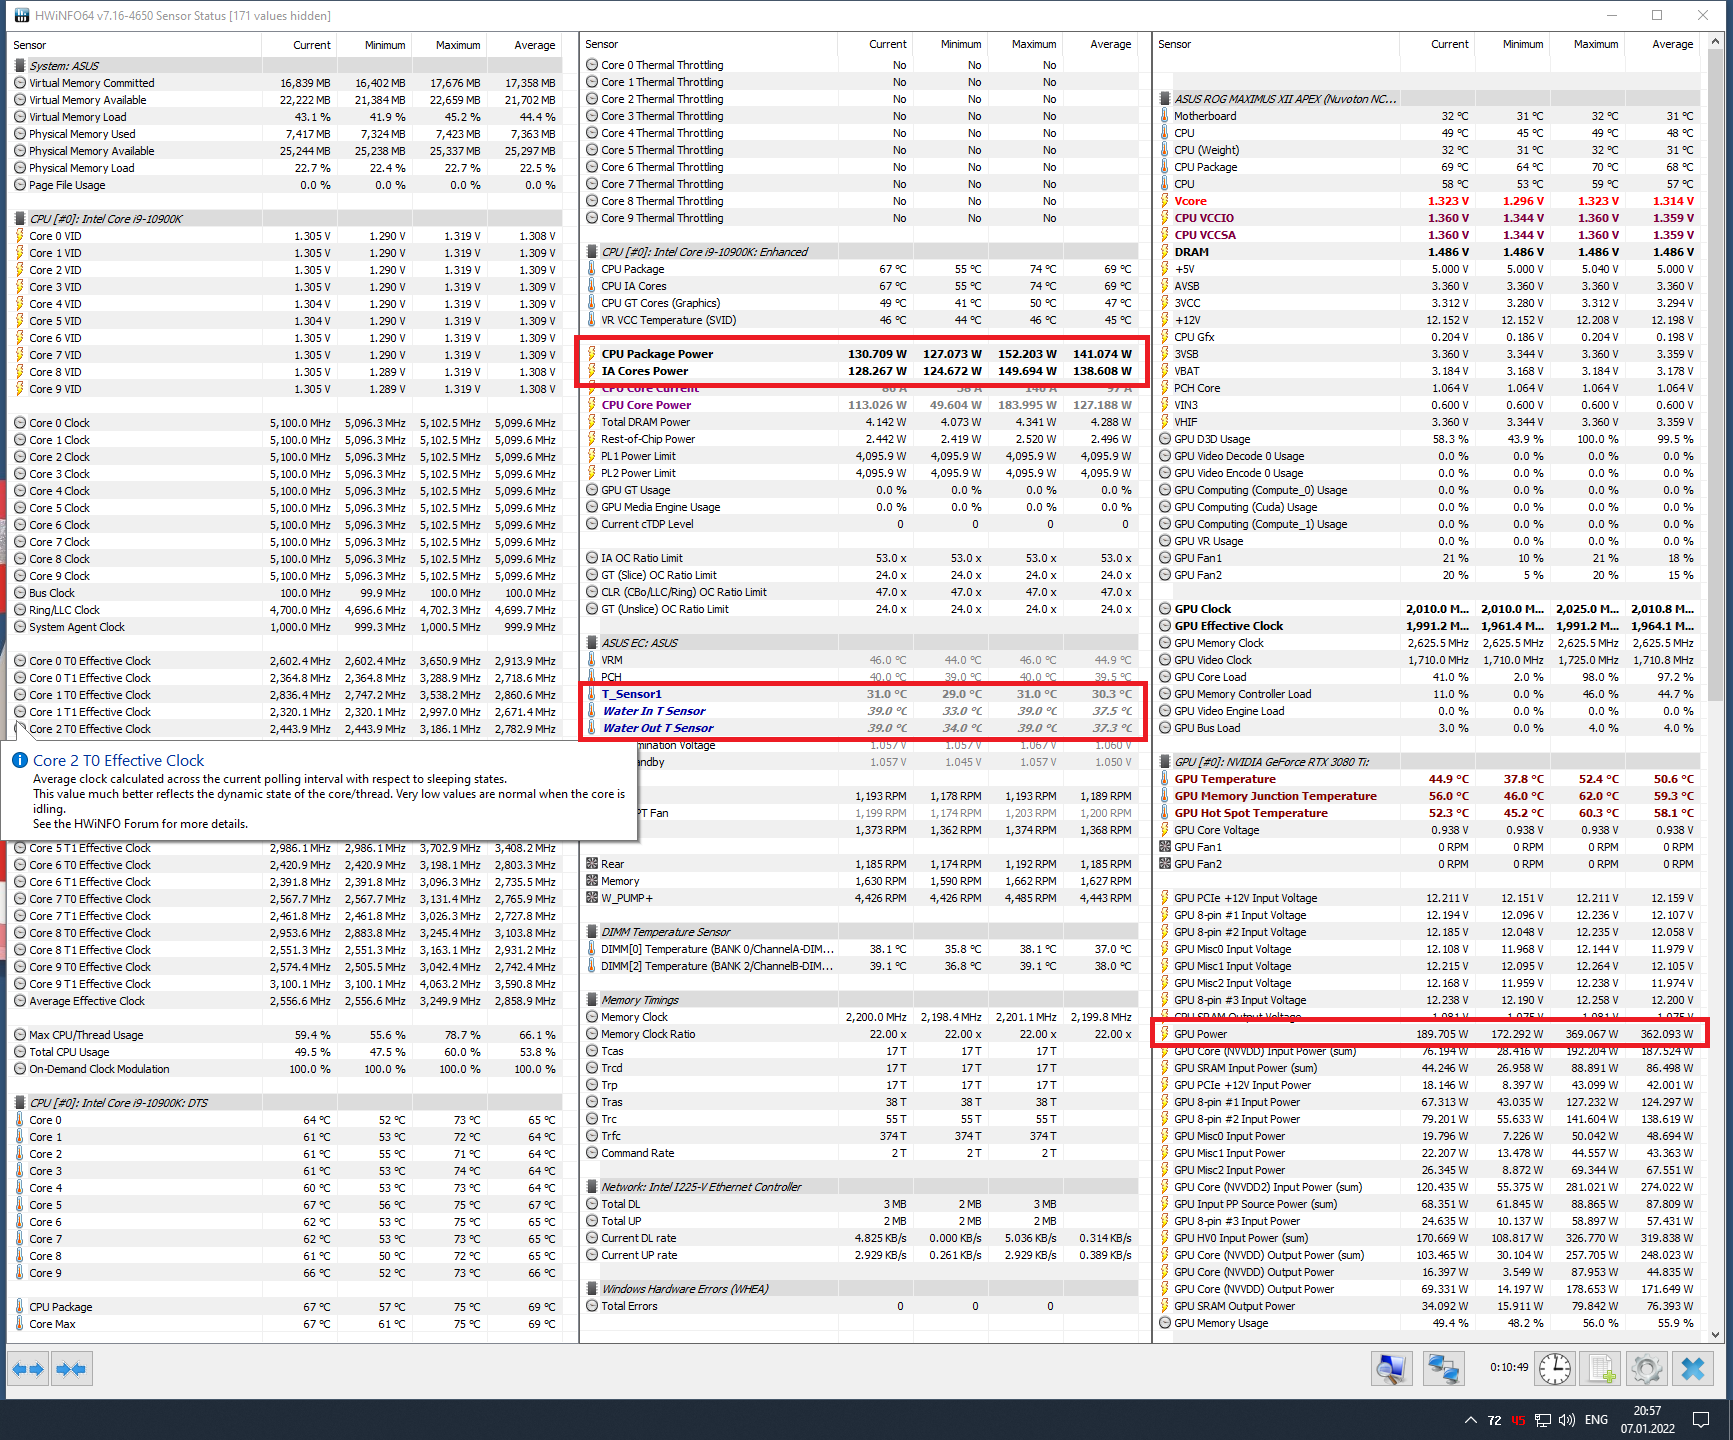Open the volume speaker tray icon
This screenshot has width=1733, height=1440.
click(x=1567, y=1420)
